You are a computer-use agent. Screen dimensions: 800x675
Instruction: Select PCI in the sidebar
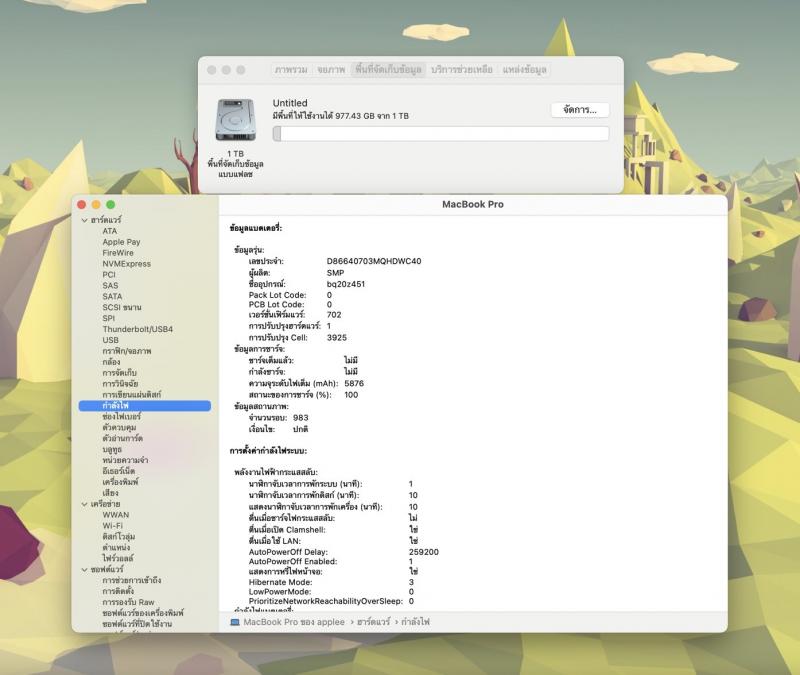pyautogui.click(x=109, y=274)
